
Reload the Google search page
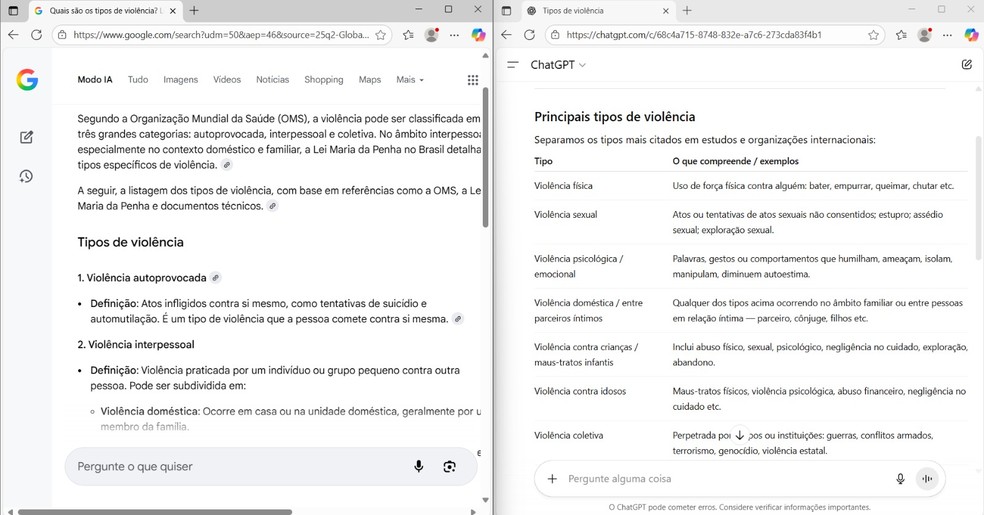[36, 35]
